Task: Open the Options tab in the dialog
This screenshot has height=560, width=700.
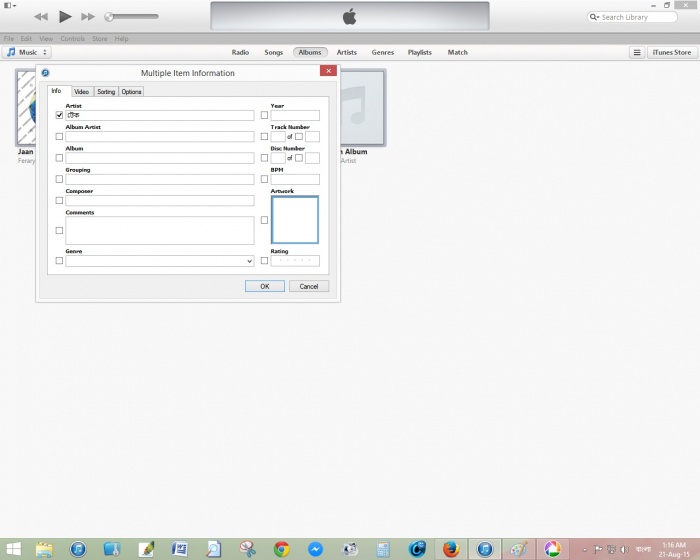Action: coord(131,92)
